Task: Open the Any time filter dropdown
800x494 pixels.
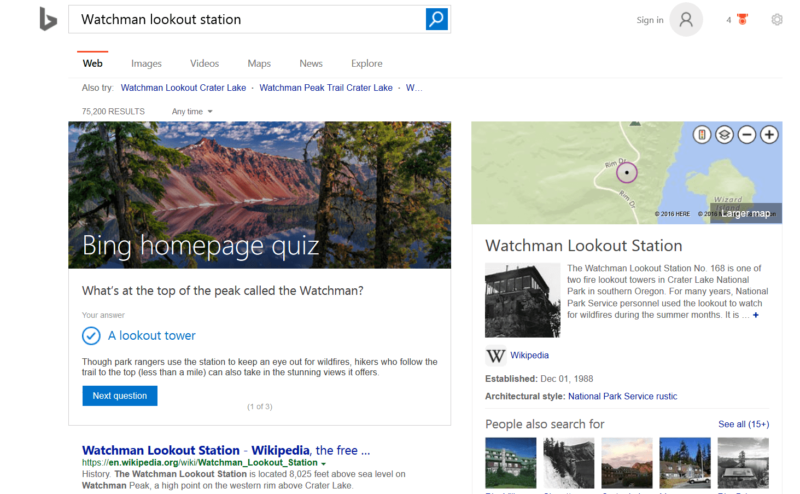Action: (x=192, y=111)
